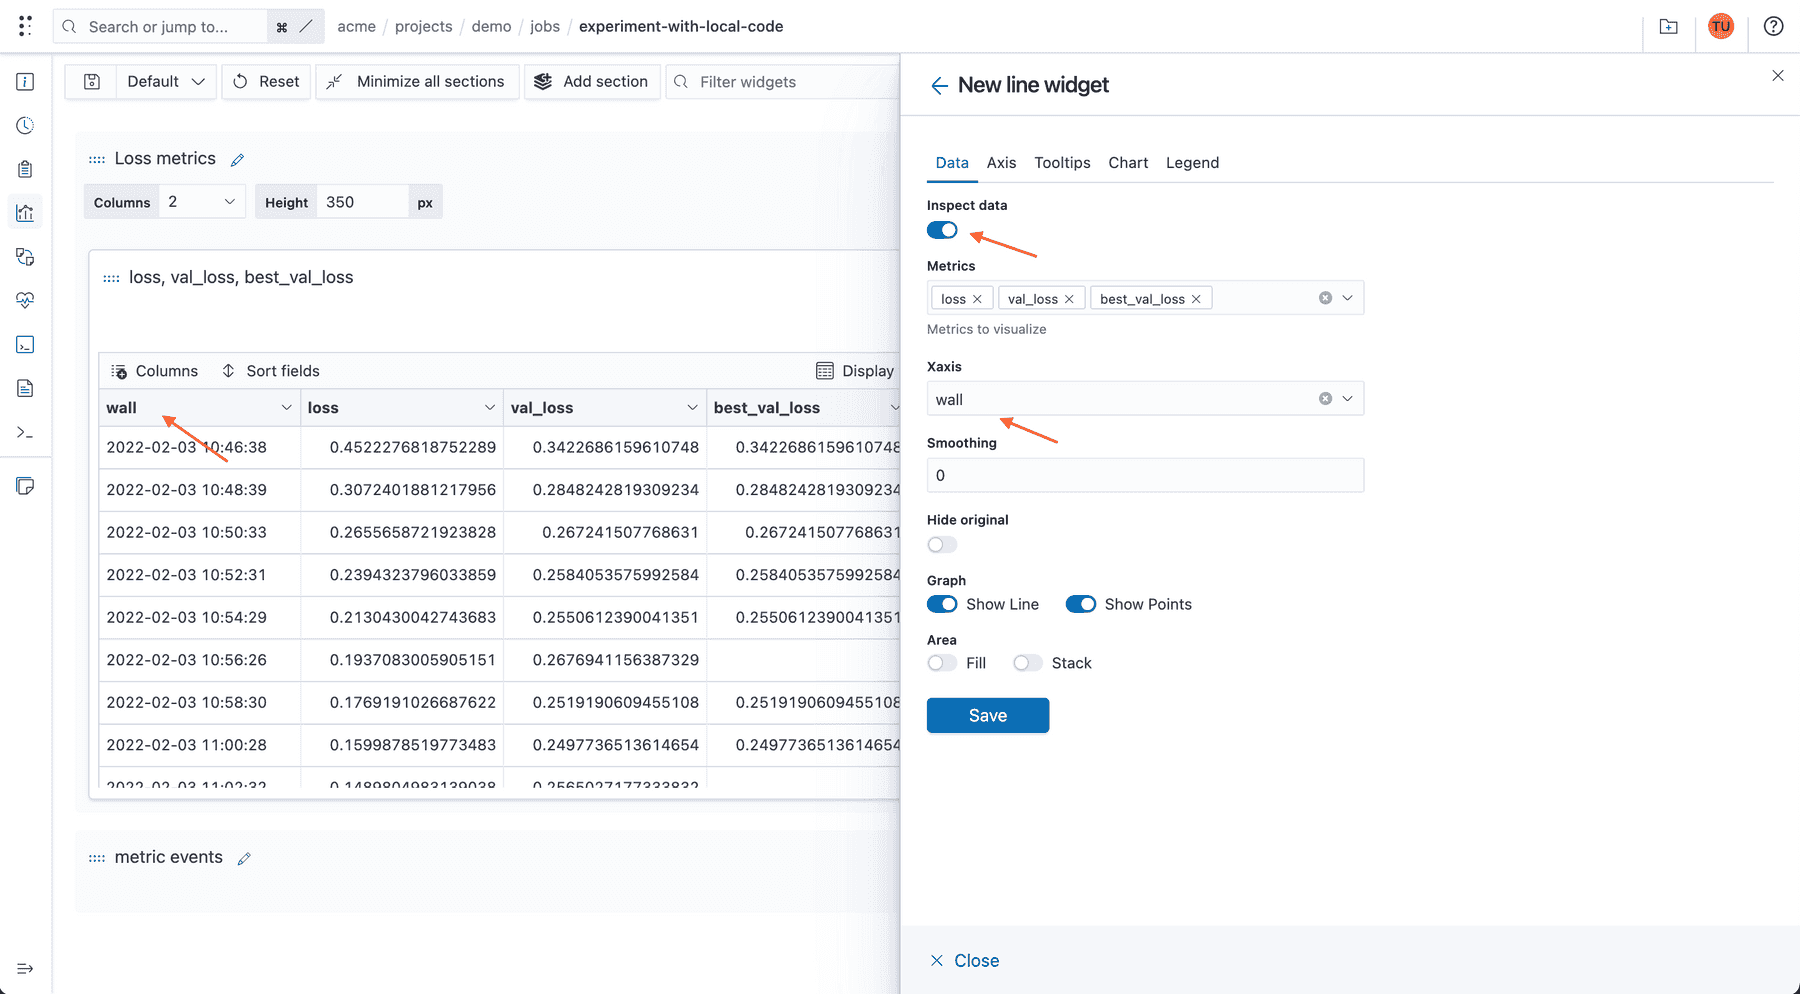The width and height of the screenshot is (1800, 994).
Task: Select the file logs icon in sidebar
Action: 25,388
